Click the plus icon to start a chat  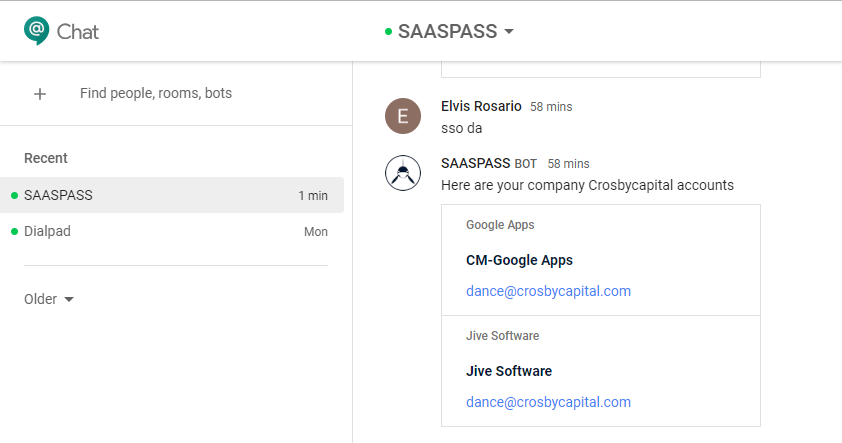pos(40,94)
